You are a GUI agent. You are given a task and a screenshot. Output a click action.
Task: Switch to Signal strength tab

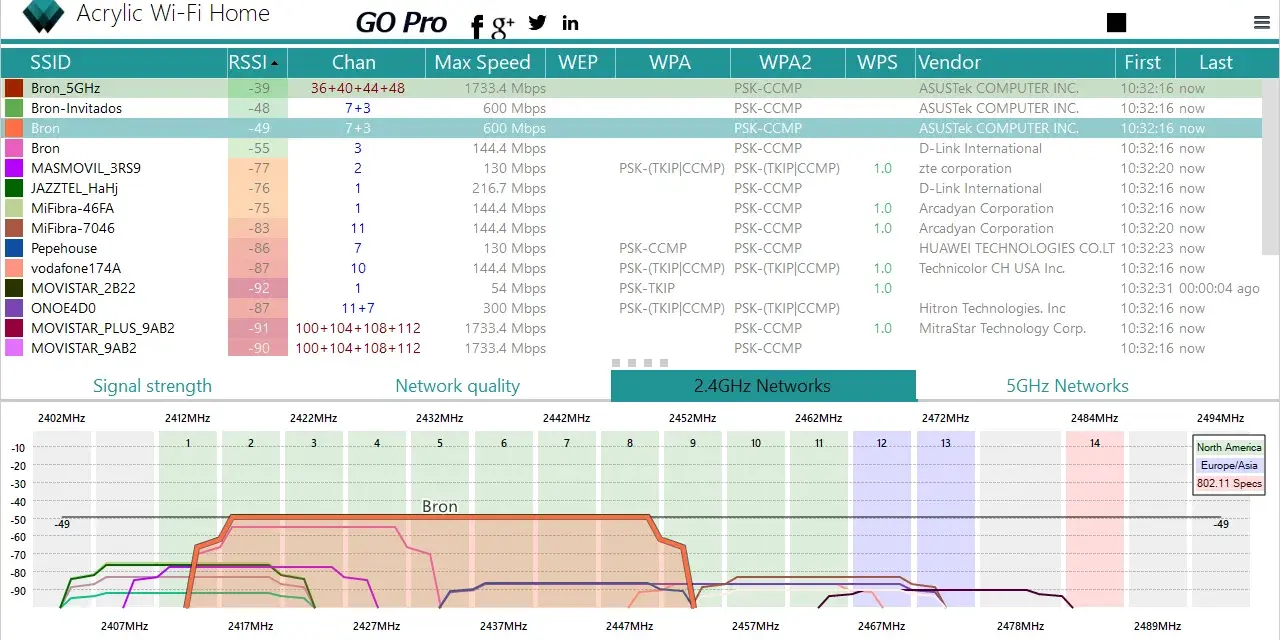point(152,386)
